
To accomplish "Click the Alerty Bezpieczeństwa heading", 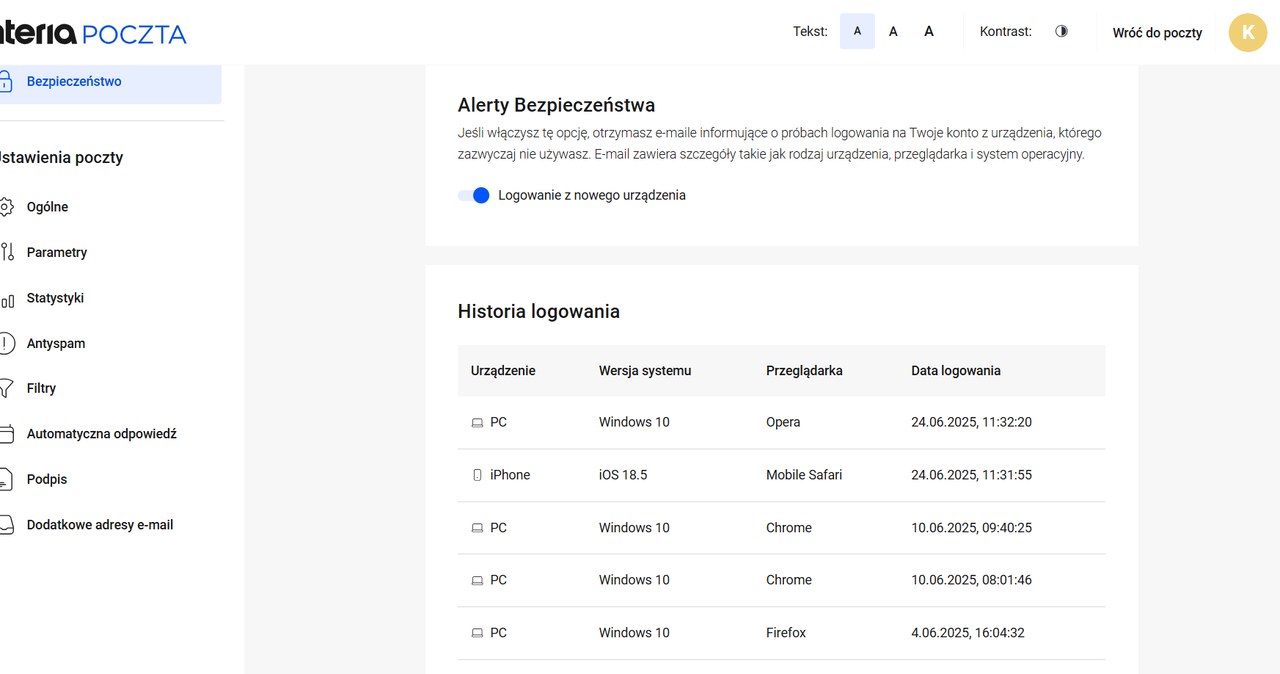I will pos(556,104).
